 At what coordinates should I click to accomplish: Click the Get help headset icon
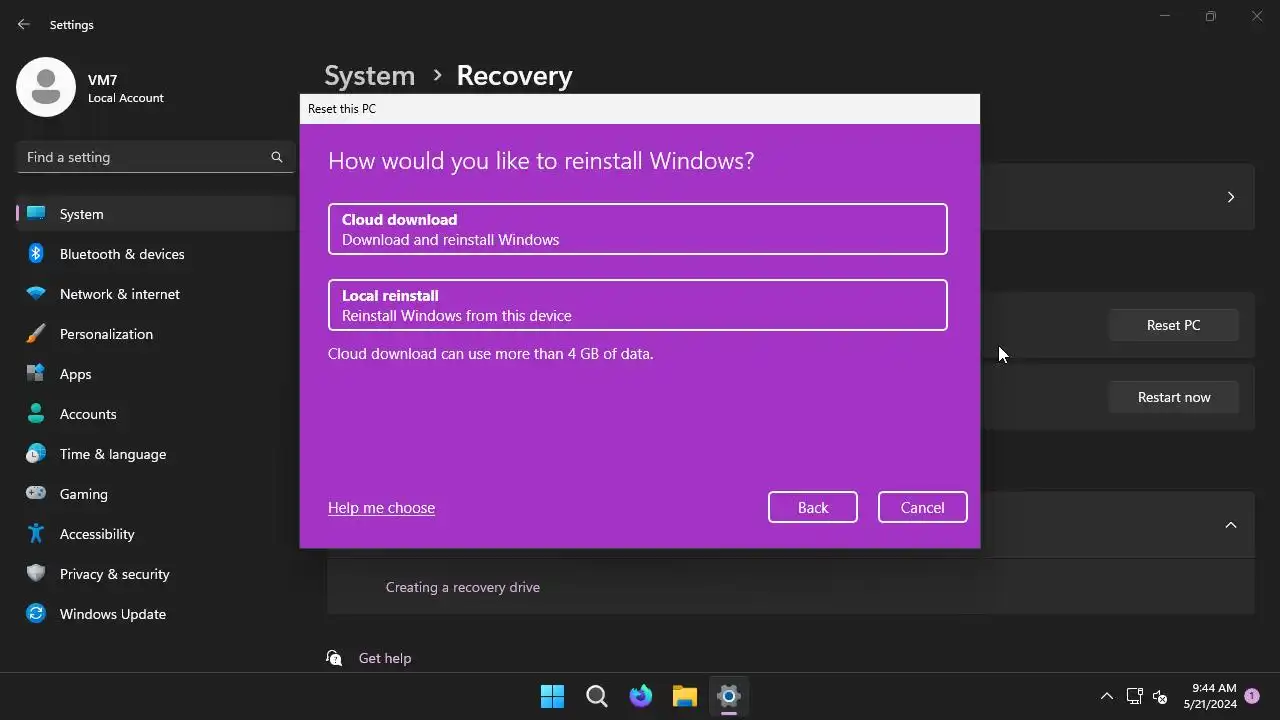[334, 657]
